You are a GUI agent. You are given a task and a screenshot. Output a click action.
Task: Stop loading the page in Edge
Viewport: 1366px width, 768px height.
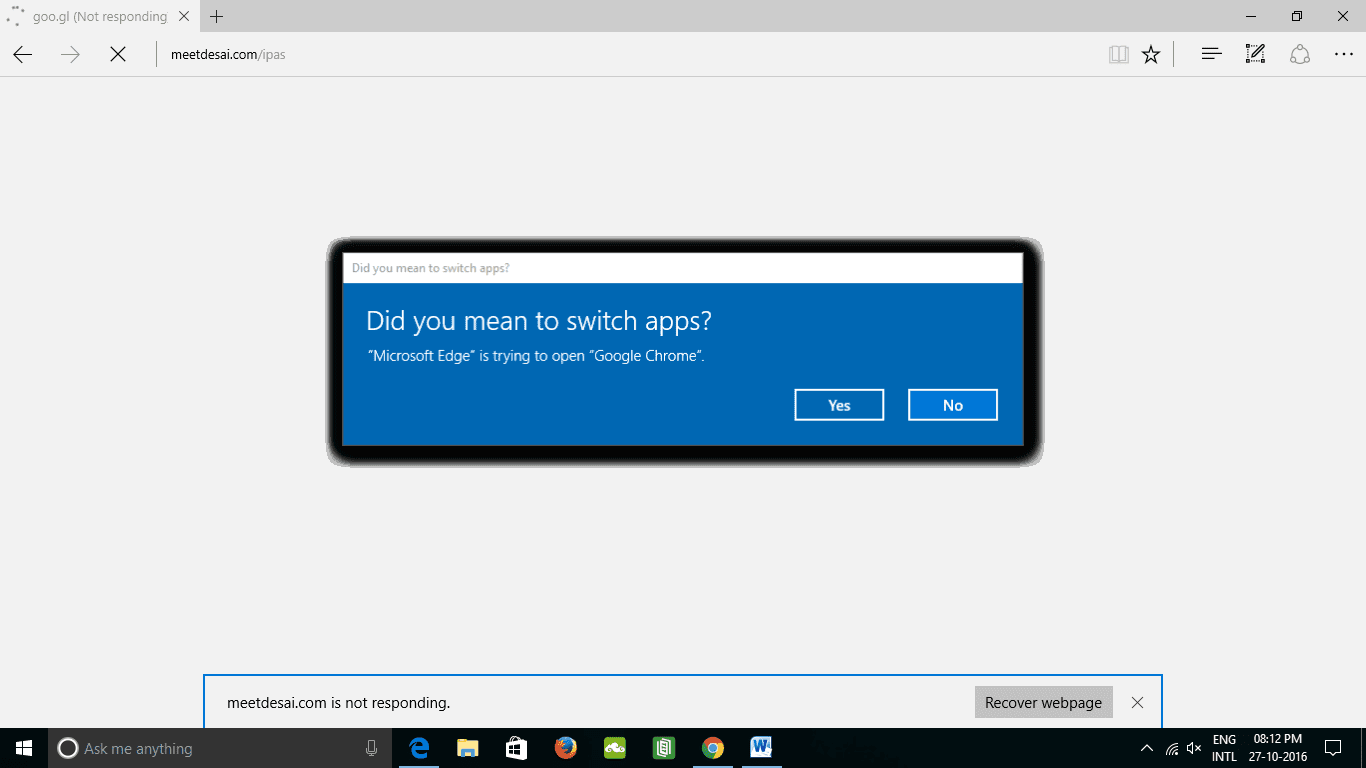click(x=118, y=55)
